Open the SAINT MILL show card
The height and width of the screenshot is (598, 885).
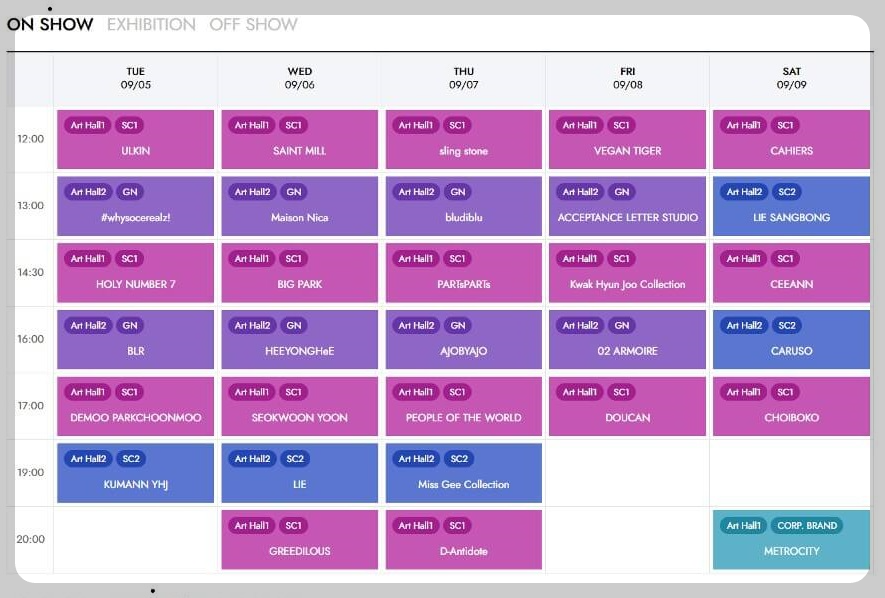coord(300,139)
